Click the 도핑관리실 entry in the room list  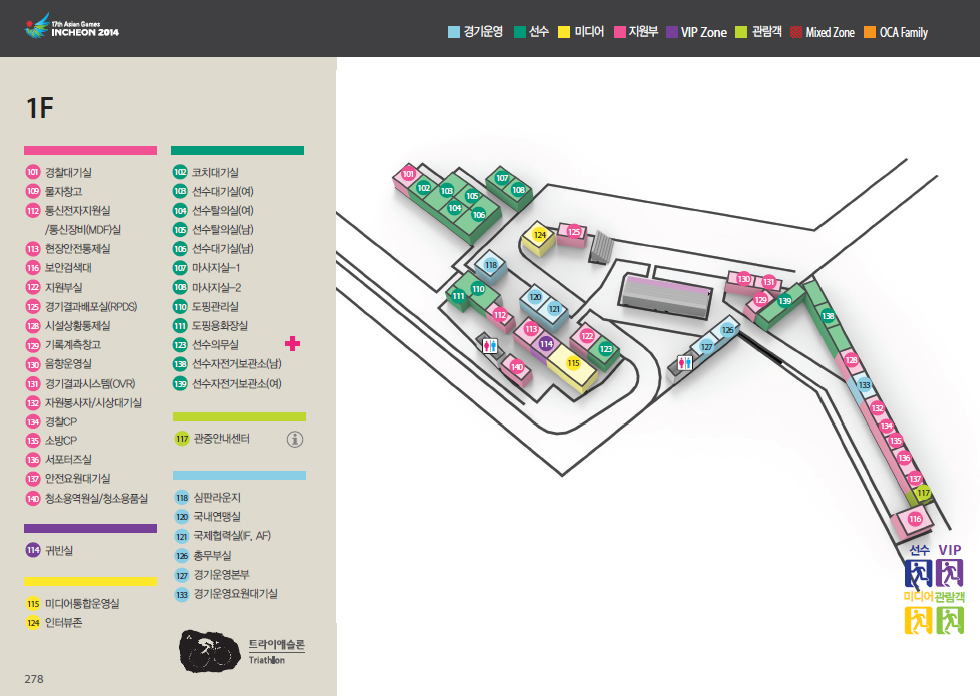coord(206,306)
